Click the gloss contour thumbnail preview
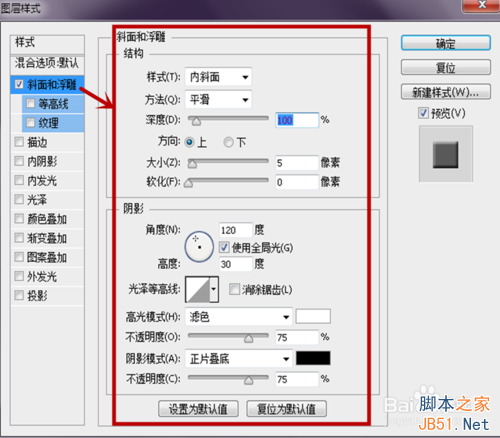Viewport: 500px width, 438px height. coord(198,289)
